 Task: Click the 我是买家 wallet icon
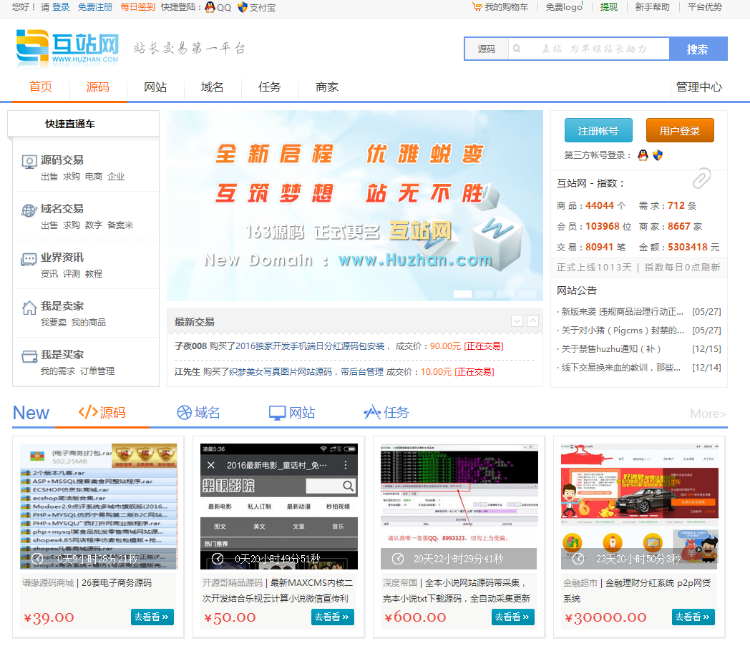(x=29, y=357)
